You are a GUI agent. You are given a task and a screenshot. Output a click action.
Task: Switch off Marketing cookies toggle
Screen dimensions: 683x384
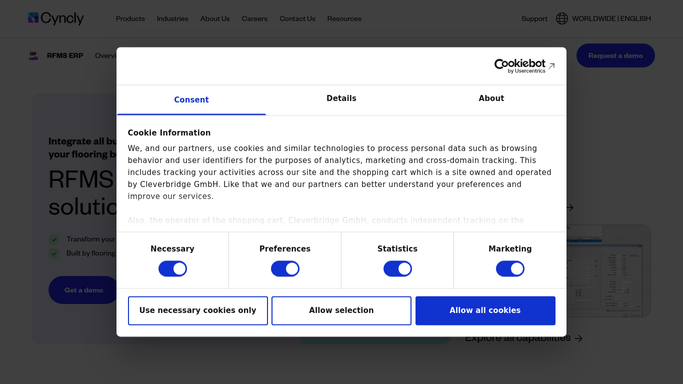[x=510, y=269]
